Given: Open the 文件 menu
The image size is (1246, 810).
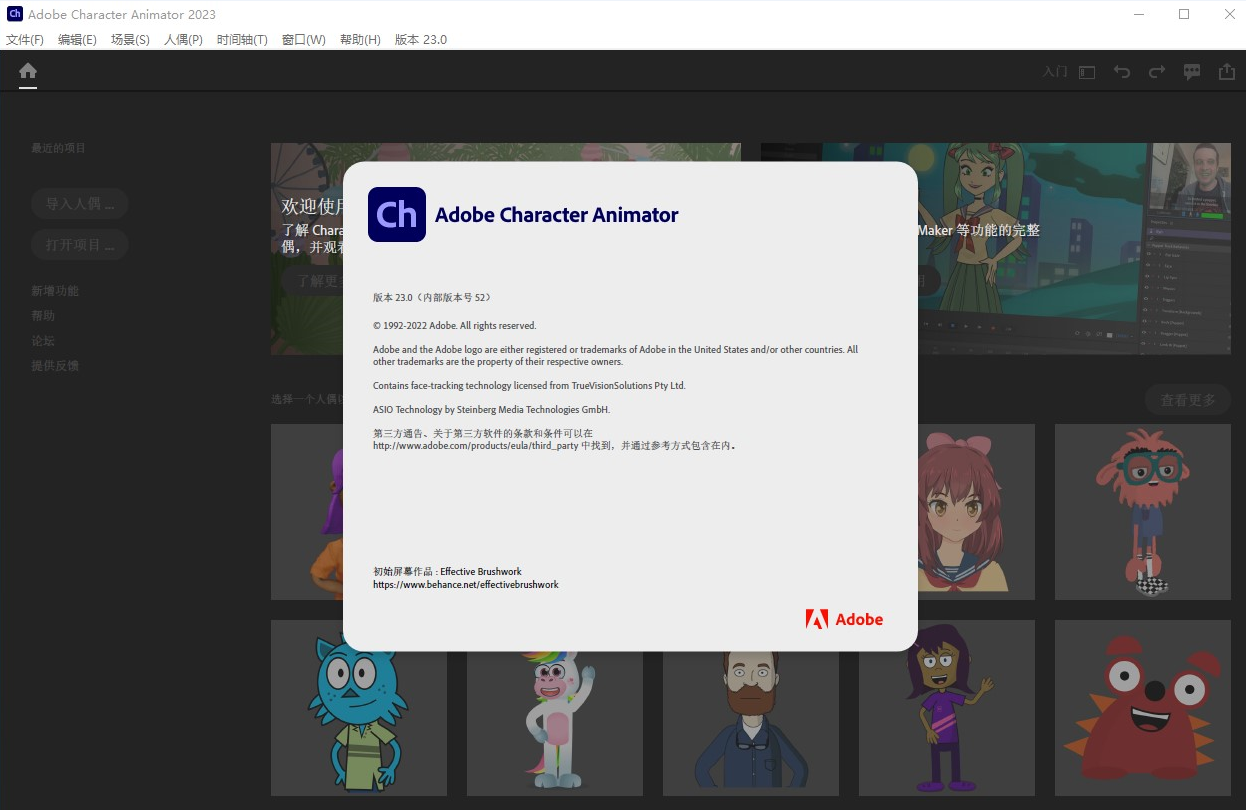Looking at the screenshot, I should pyautogui.click(x=25, y=39).
